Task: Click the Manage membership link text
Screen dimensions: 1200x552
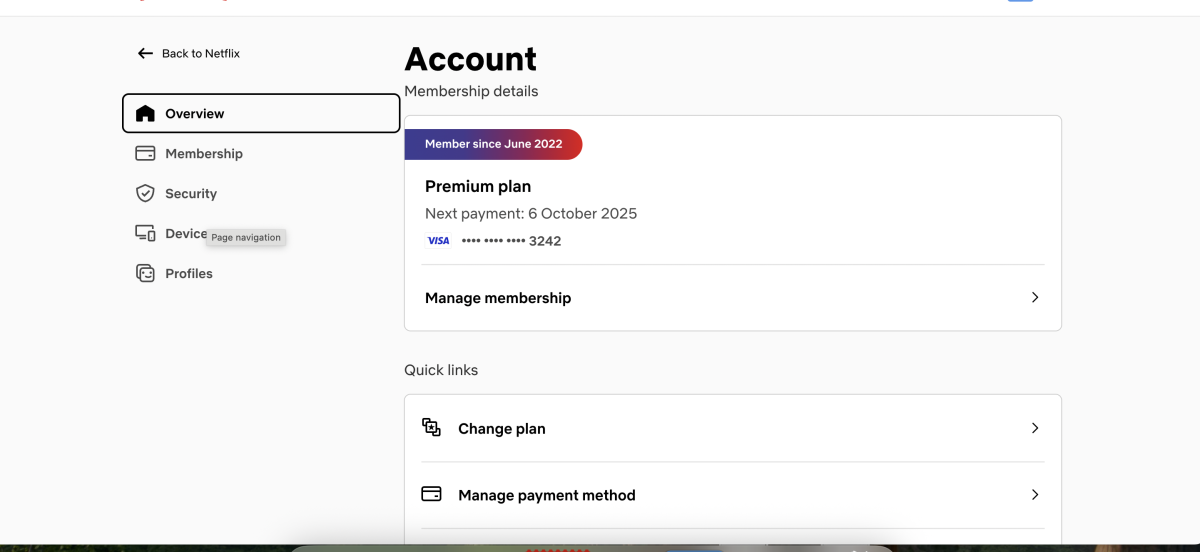Action: click(498, 298)
